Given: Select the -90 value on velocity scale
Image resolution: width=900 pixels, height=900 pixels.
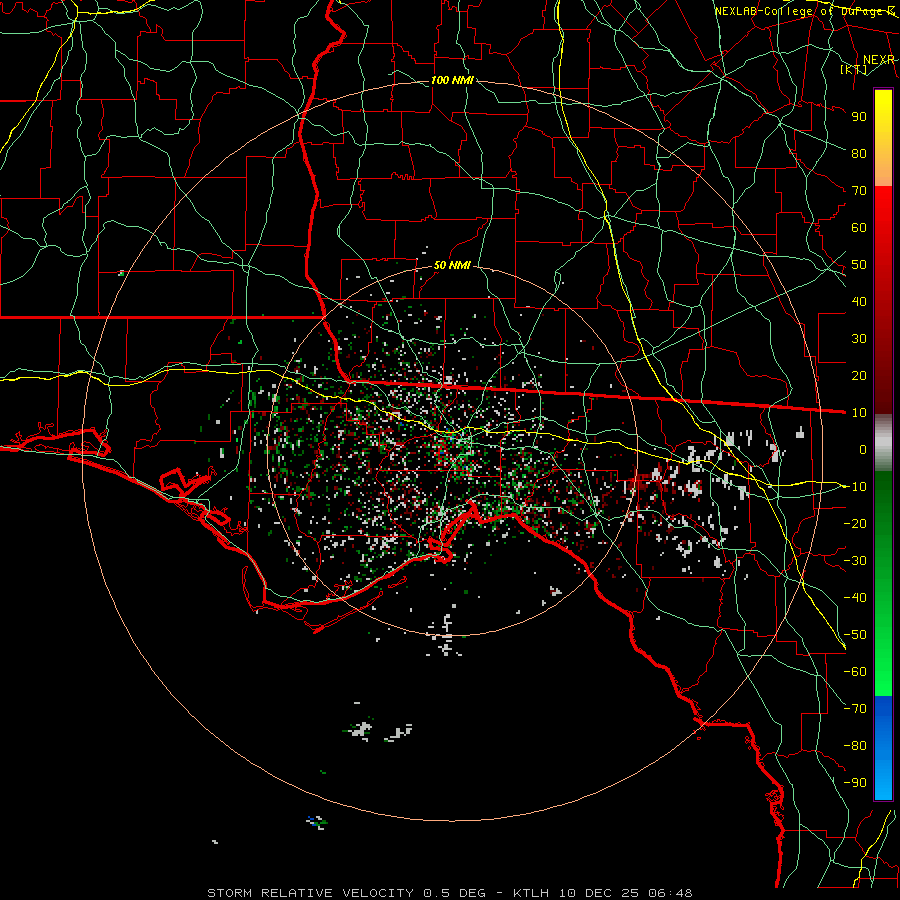Looking at the screenshot, I should pyautogui.click(x=855, y=783).
